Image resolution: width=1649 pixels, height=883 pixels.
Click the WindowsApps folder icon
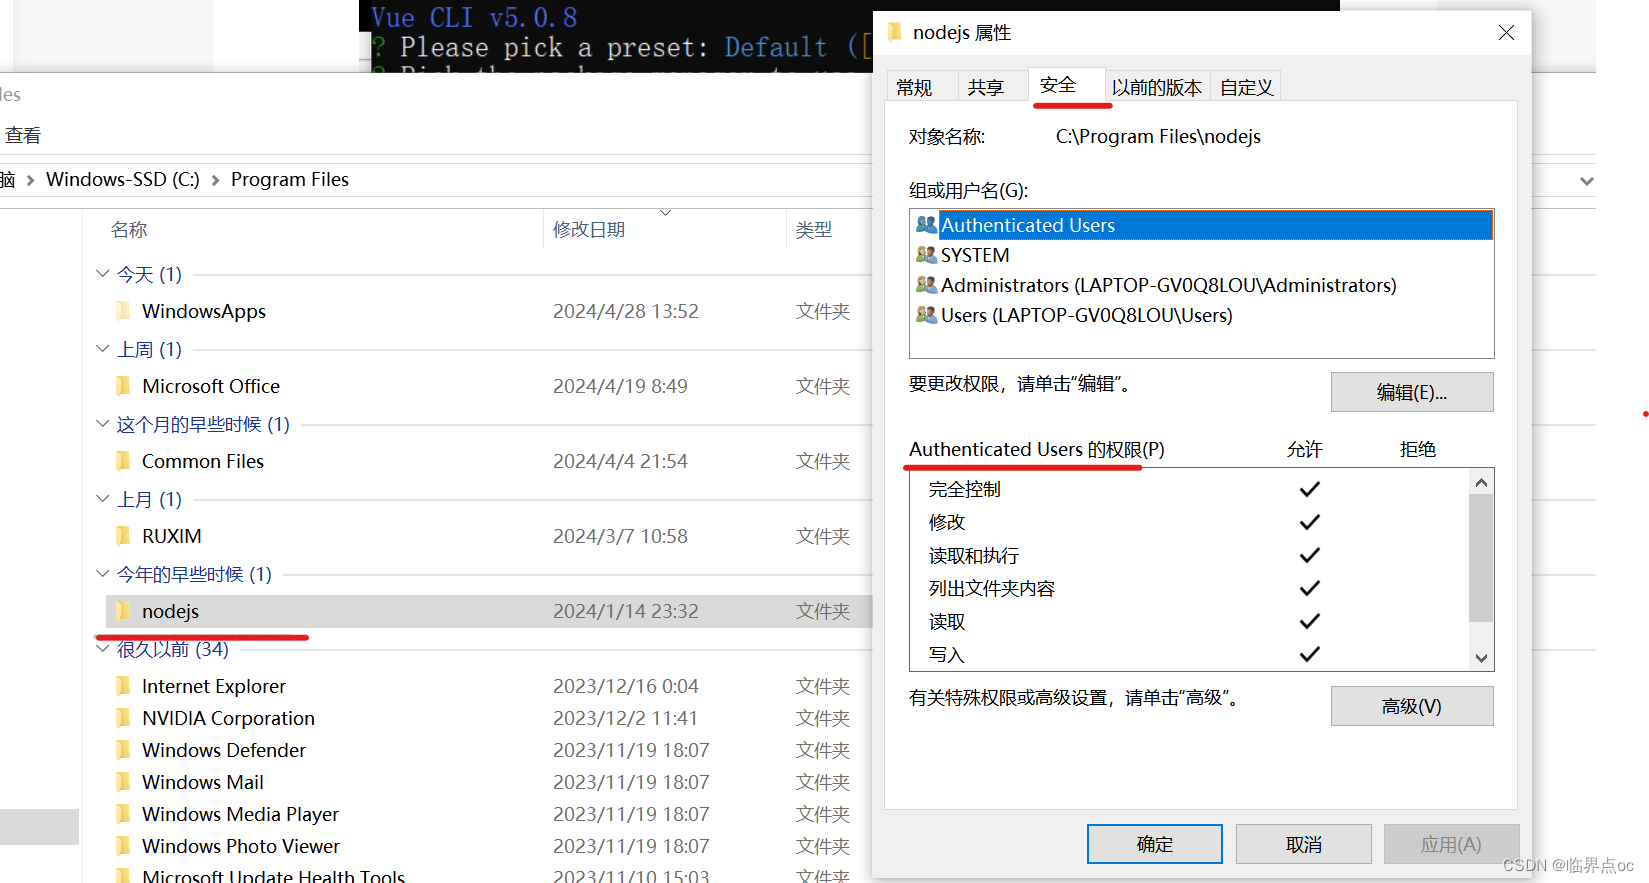(x=123, y=311)
